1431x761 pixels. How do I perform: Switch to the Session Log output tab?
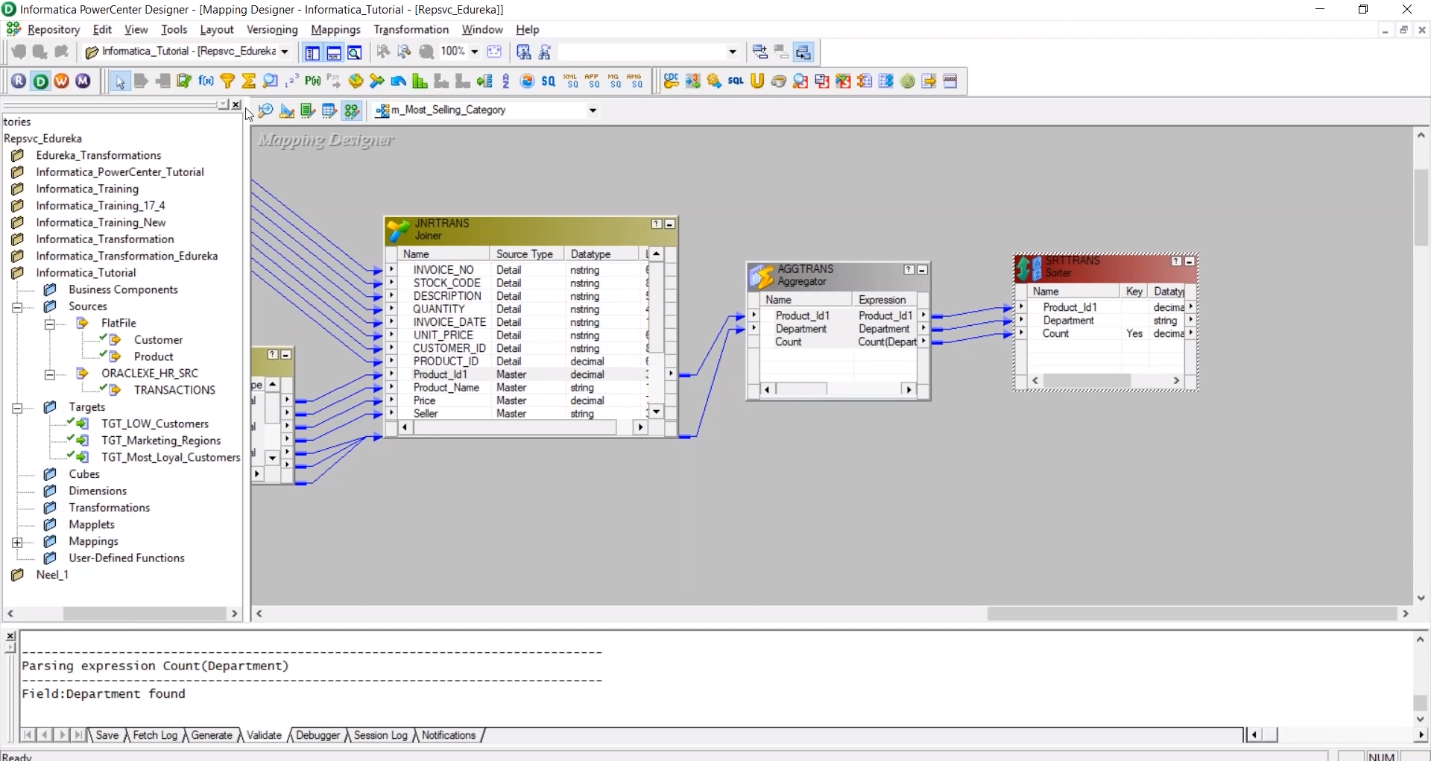(381, 736)
